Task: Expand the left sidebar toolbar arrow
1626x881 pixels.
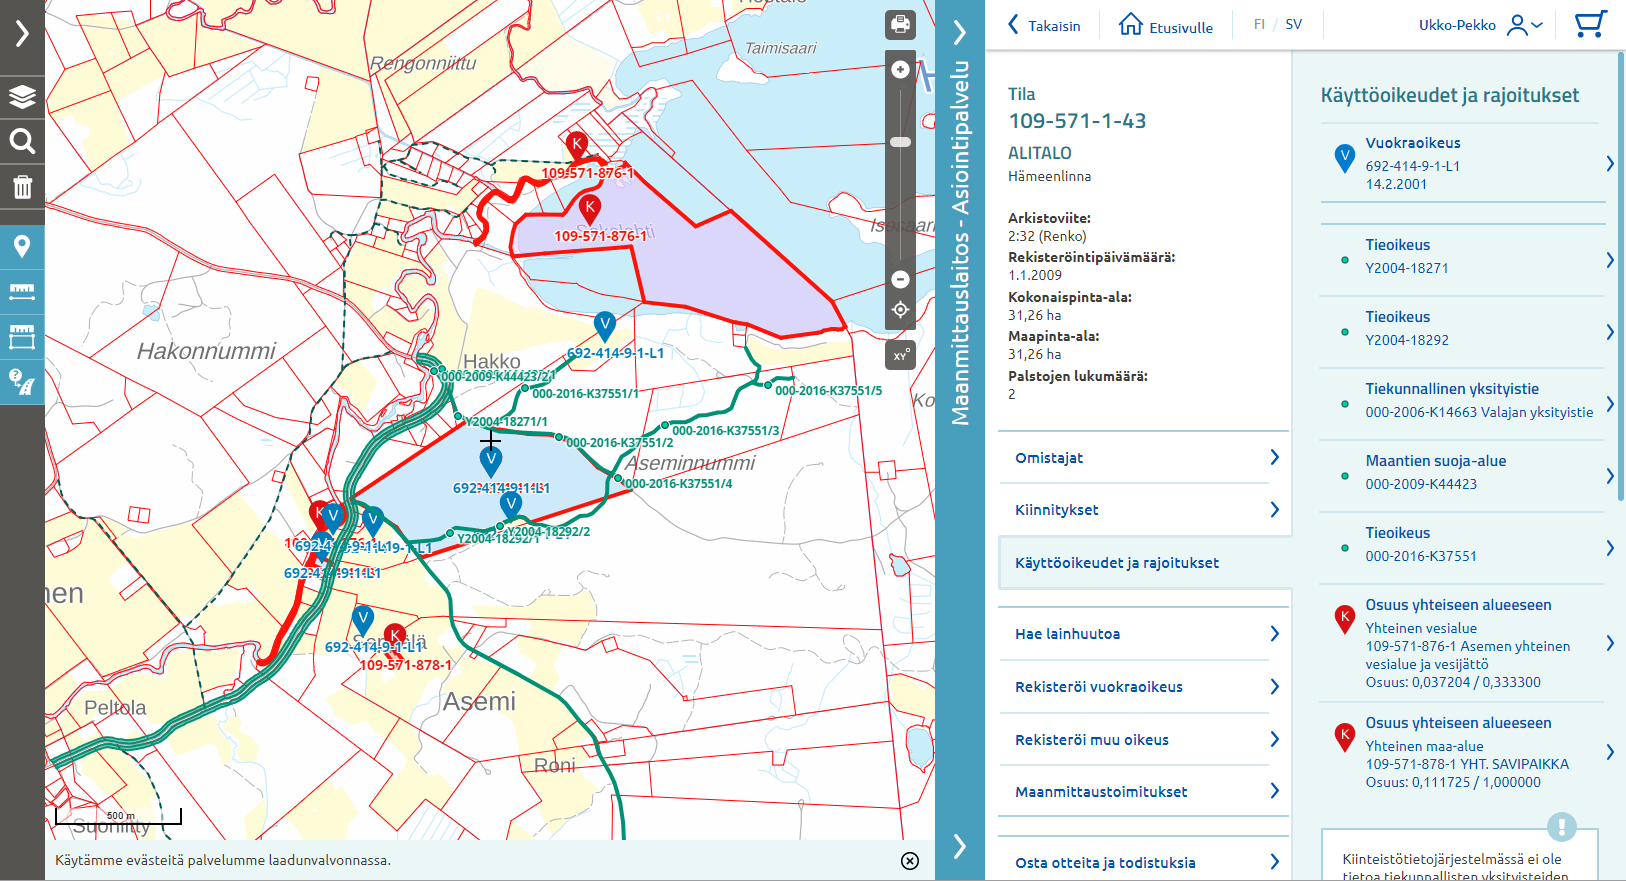Action: [22, 33]
